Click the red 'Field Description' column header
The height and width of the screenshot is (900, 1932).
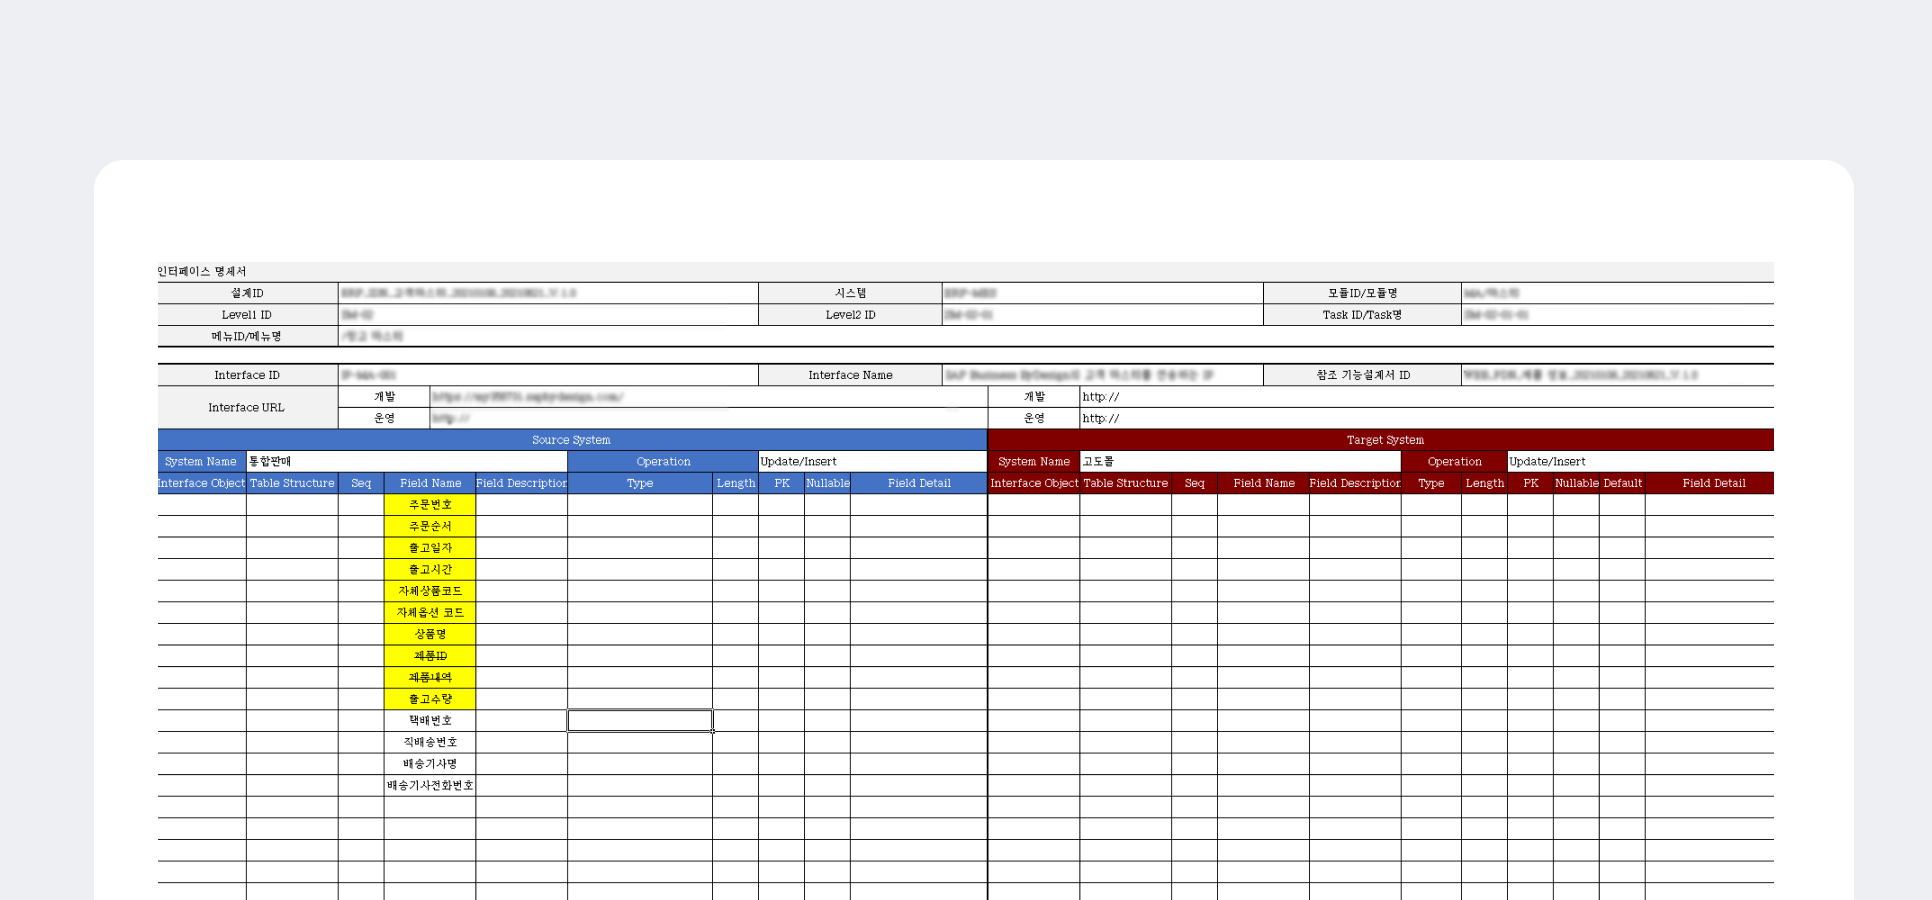[x=1355, y=483]
